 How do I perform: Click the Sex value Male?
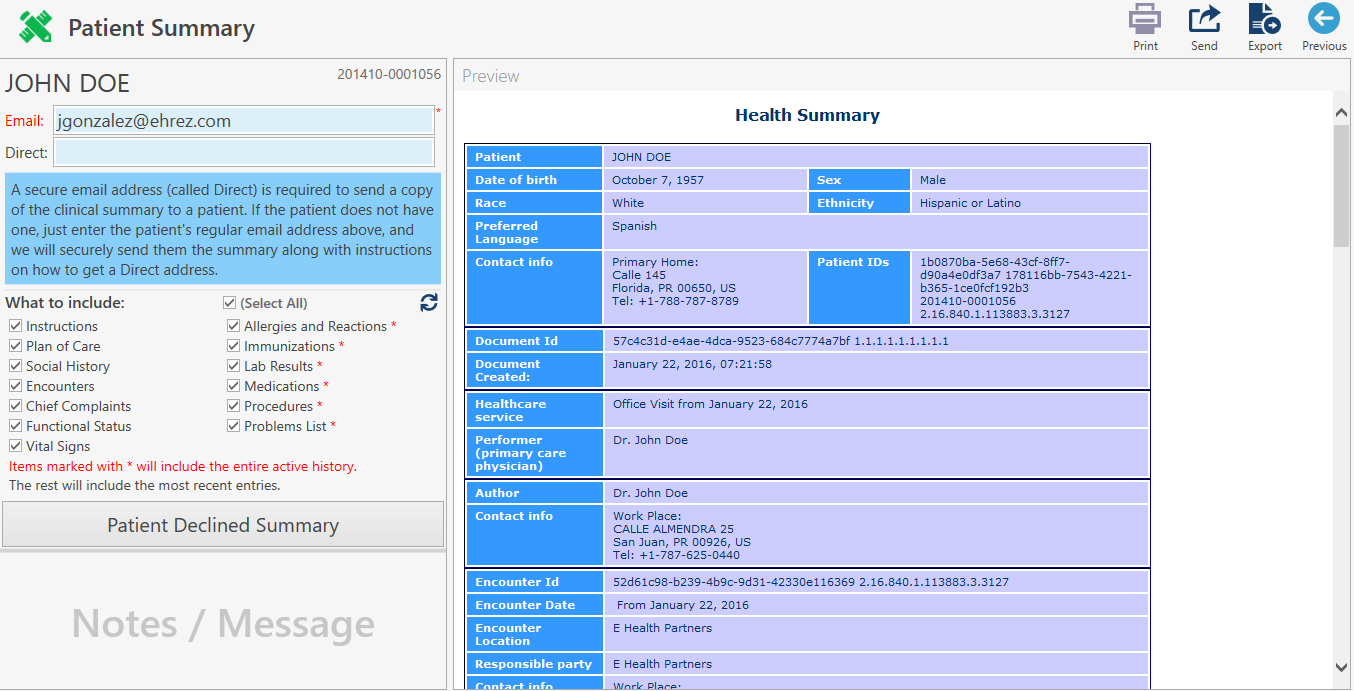[x=932, y=180]
